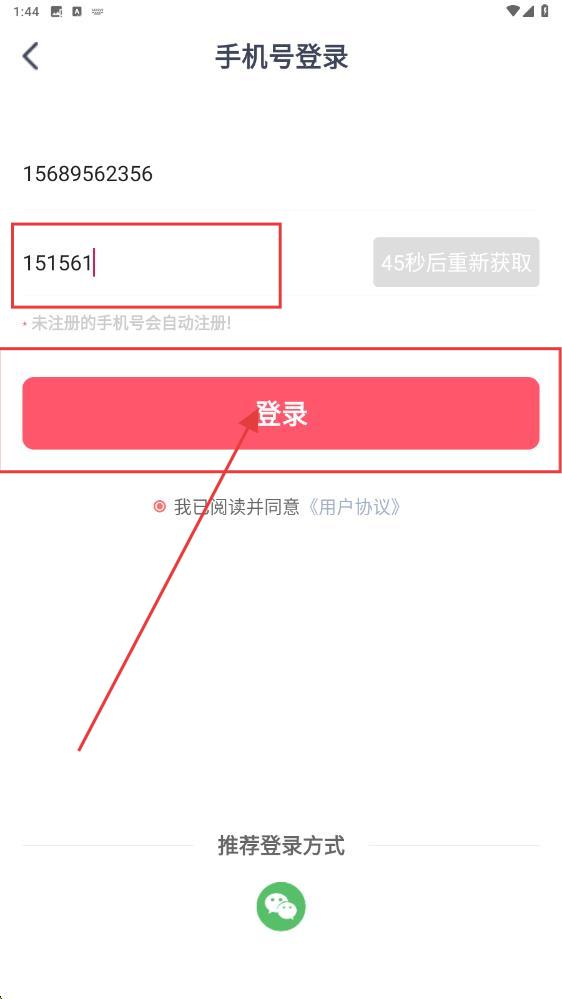This screenshot has height=999, width=562.
Task: Tap the picture notification icon in status bar
Action: pos(56,11)
